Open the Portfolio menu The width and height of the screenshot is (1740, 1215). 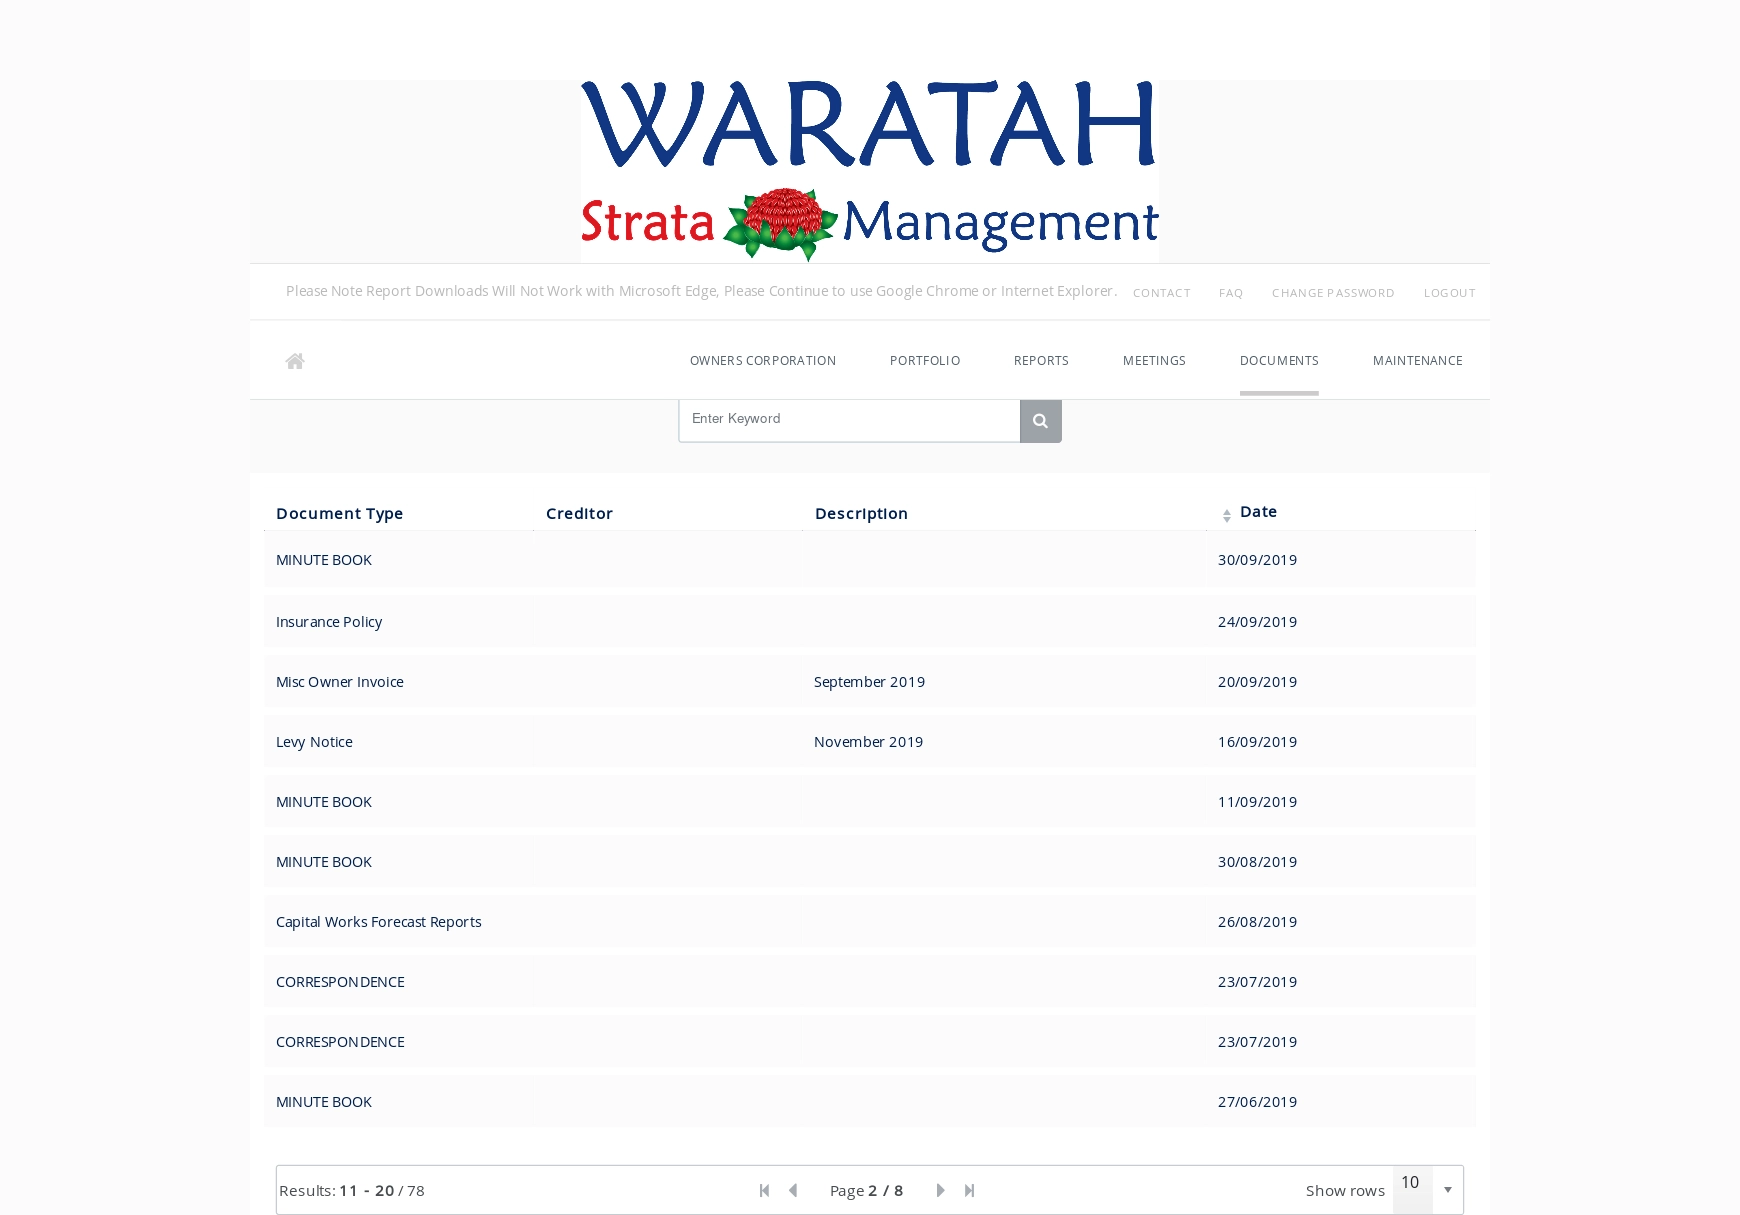(x=925, y=361)
